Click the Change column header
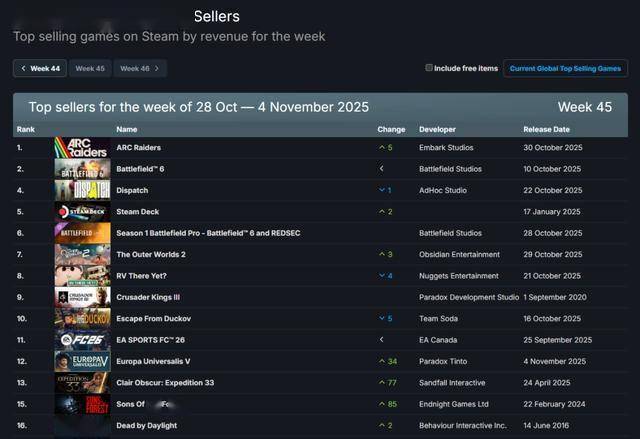This screenshot has width=640, height=439. (391, 129)
